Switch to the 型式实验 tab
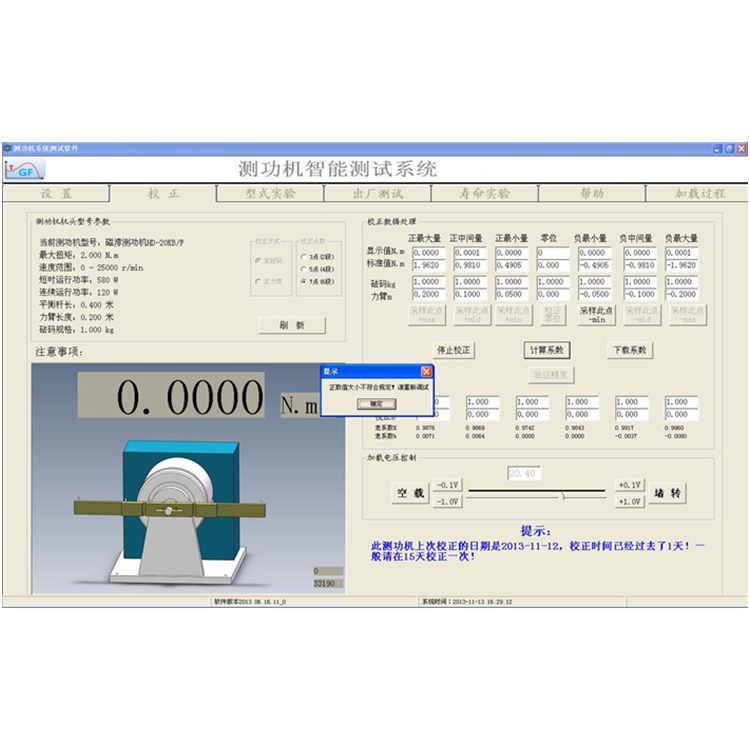This screenshot has width=750, height=750. point(270,194)
